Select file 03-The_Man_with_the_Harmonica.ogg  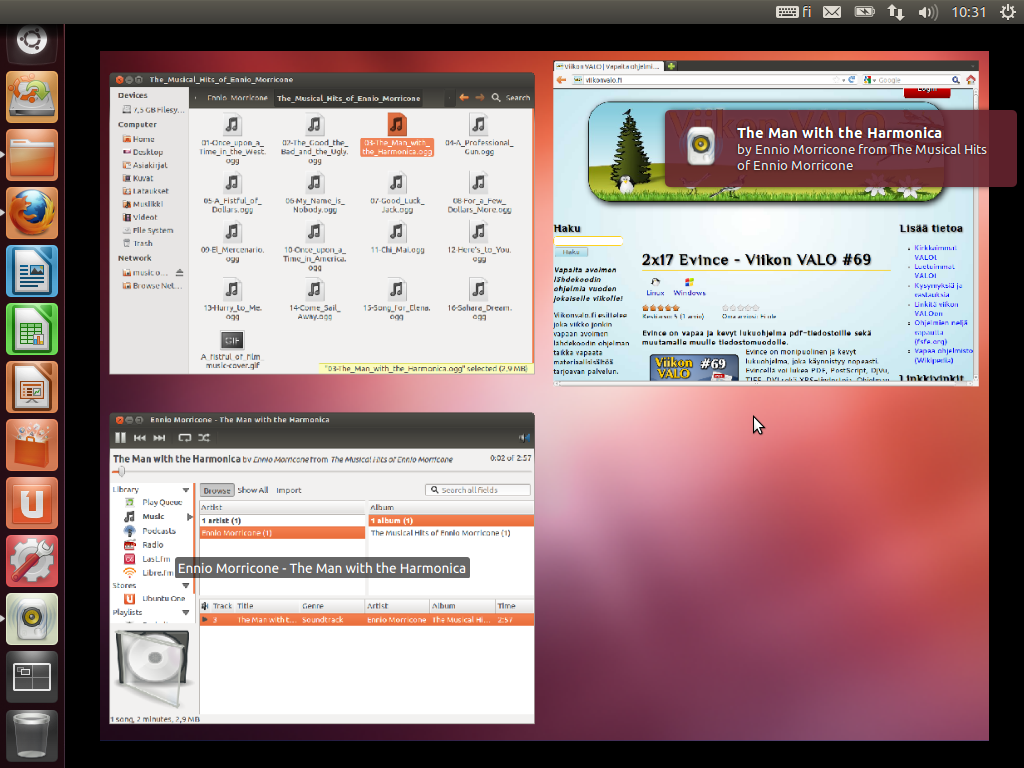[397, 135]
